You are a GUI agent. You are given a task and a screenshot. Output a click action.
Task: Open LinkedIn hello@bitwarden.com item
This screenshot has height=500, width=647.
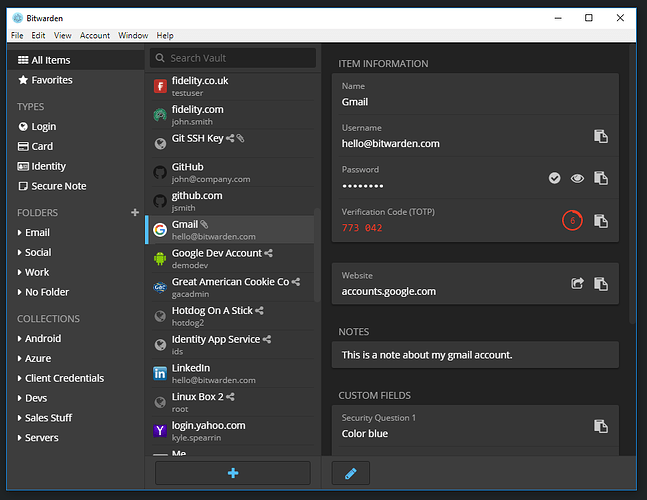point(232,373)
